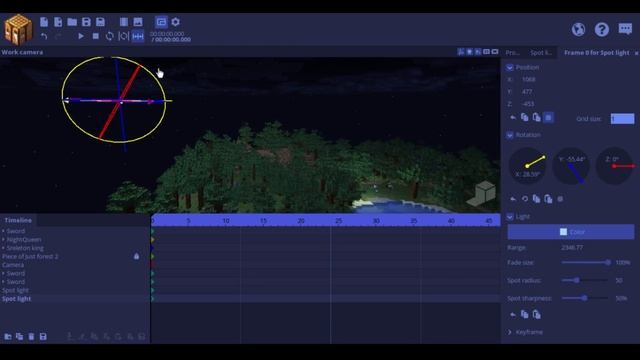Click the timeline delete trash icon

(x=31, y=337)
